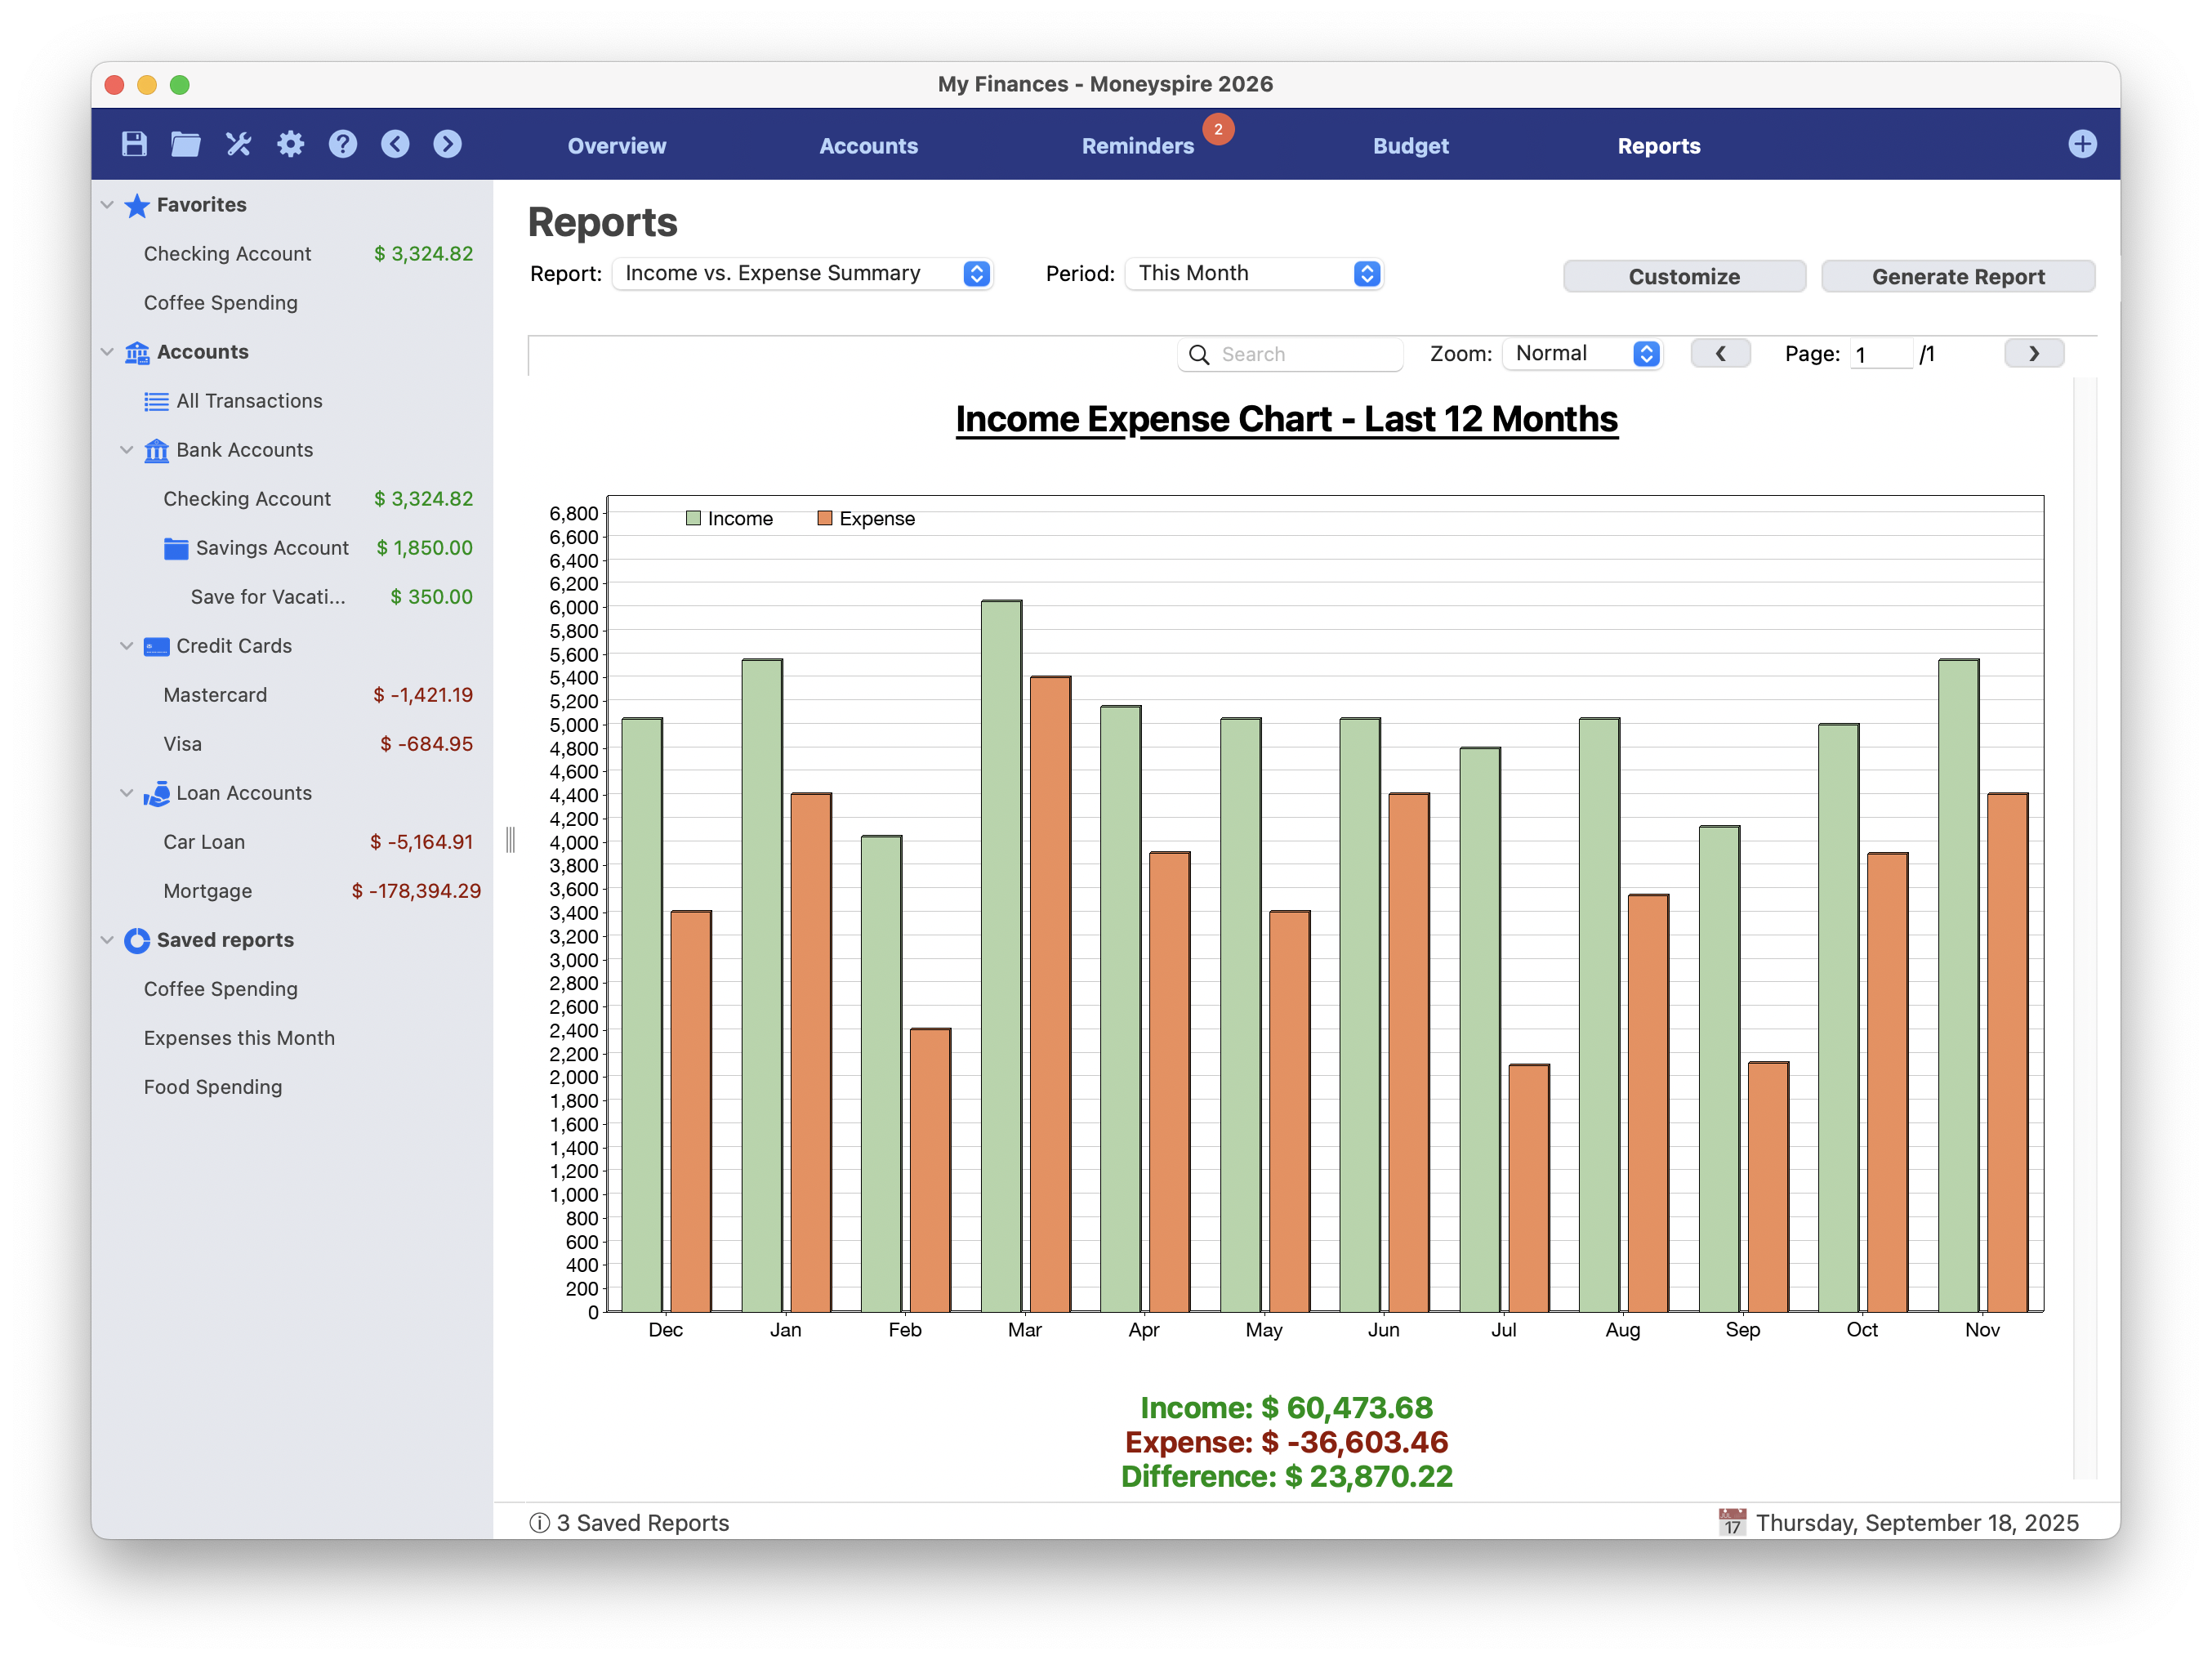This screenshot has height=1660, width=2212.
Task: Open help via the question mark icon
Action: coord(342,143)
